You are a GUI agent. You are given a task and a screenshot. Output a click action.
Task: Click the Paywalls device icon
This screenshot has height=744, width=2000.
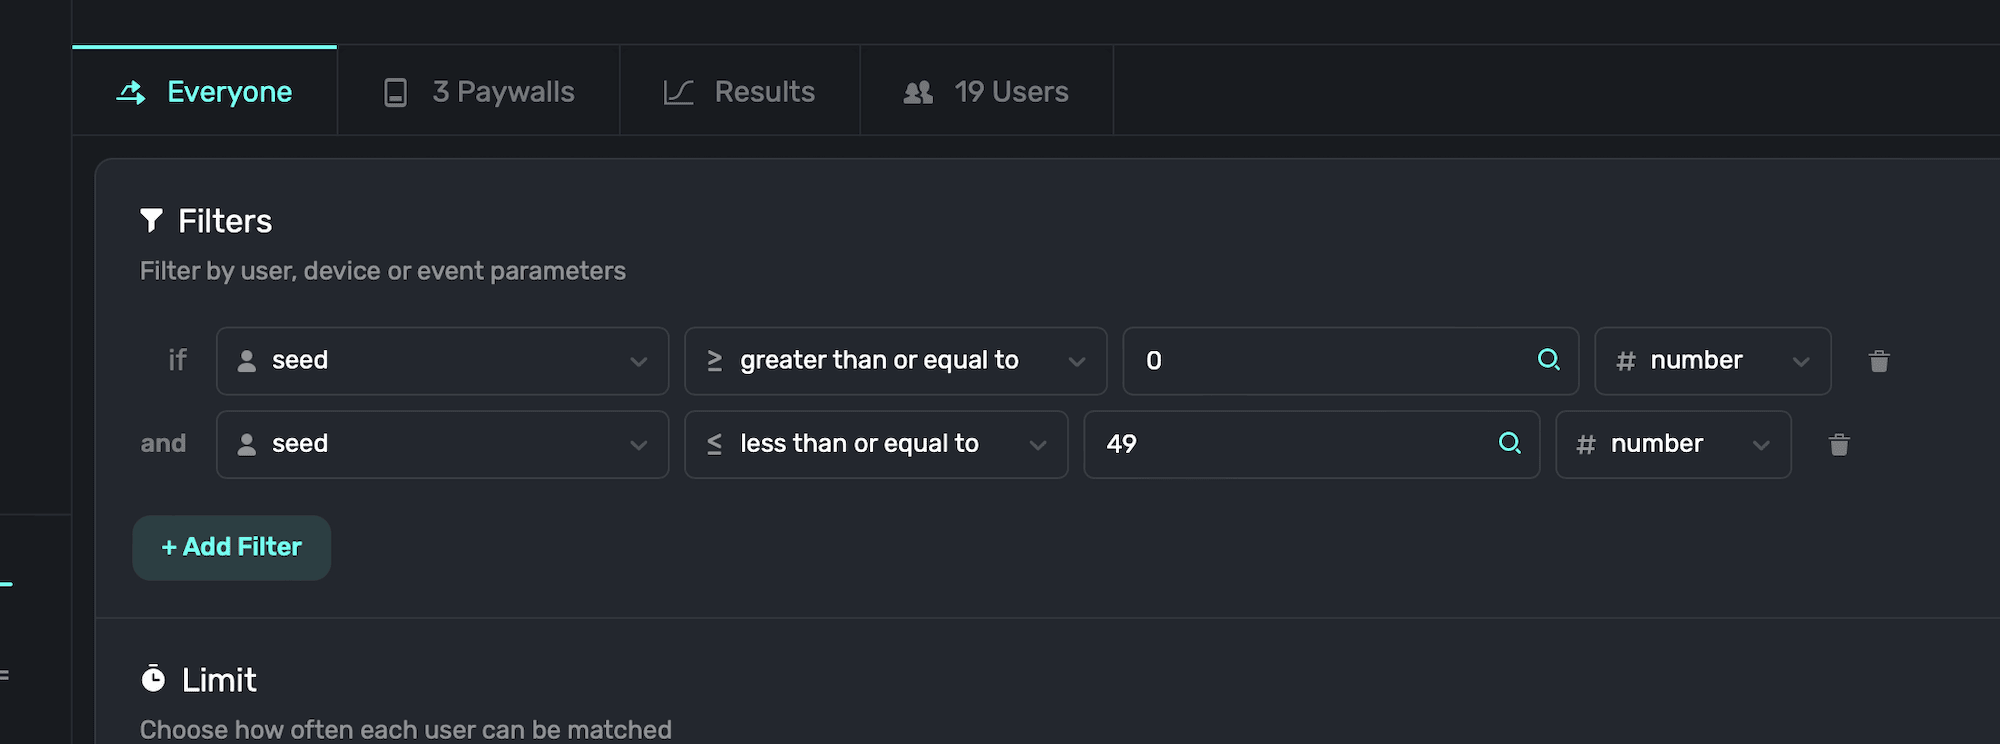tap(395, 93)
